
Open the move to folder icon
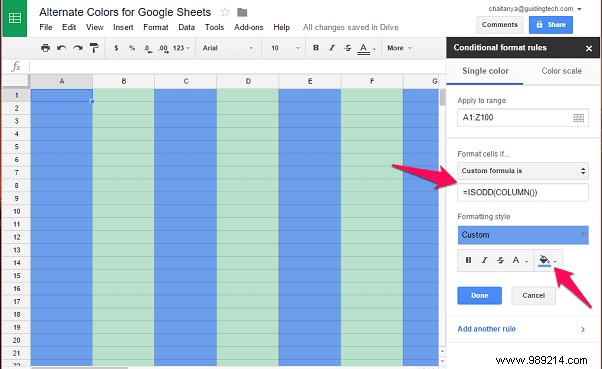coord(242,12)
